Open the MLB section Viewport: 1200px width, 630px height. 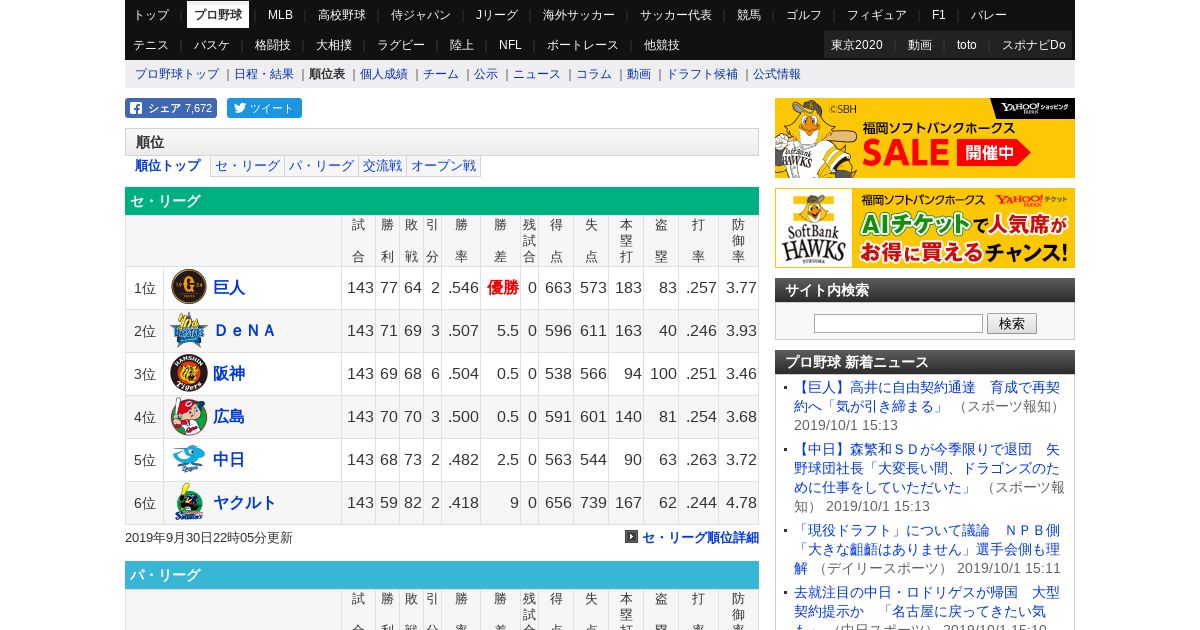coord(280,15)
